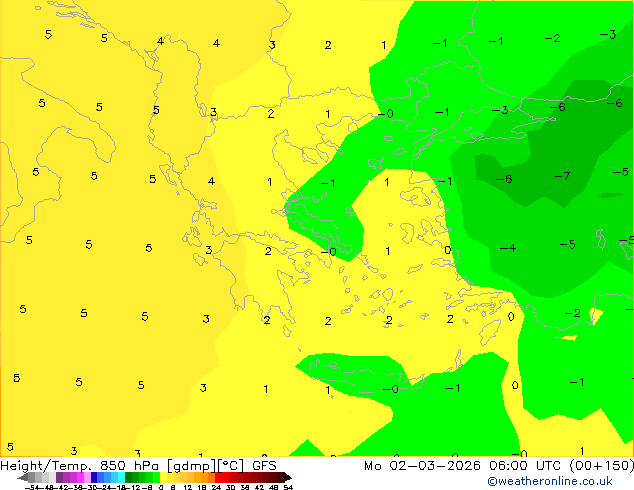
Task: Click the '54' label on the color scale
Action: 288,487
